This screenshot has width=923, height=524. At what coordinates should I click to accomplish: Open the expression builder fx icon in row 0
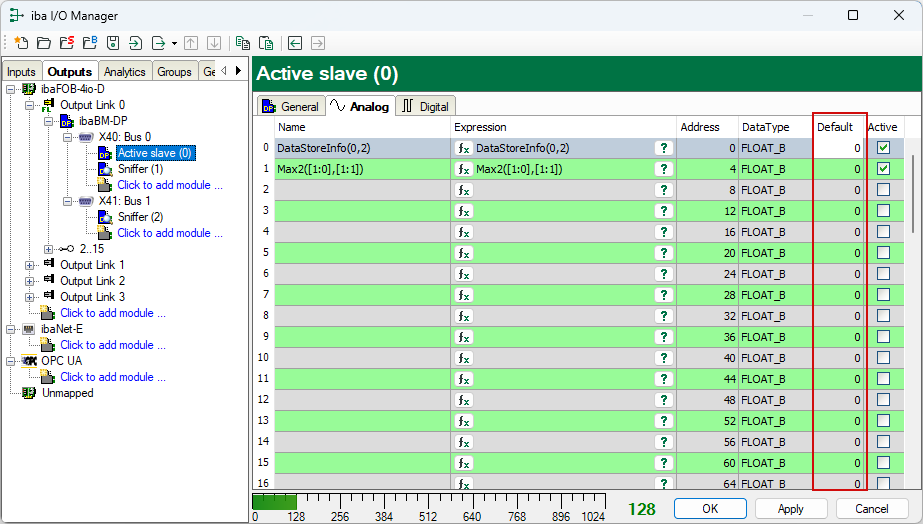click(x=464, y=148)
